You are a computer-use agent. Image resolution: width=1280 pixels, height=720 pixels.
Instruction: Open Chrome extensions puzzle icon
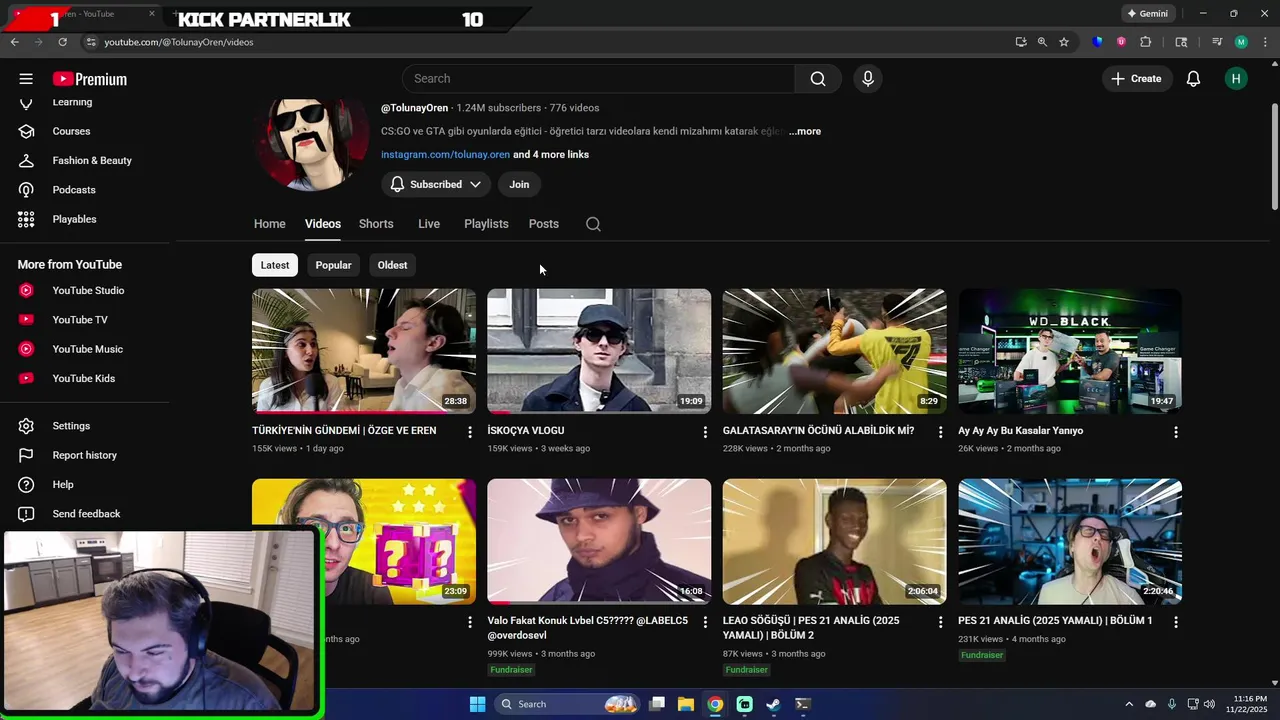coord(1146,42)
